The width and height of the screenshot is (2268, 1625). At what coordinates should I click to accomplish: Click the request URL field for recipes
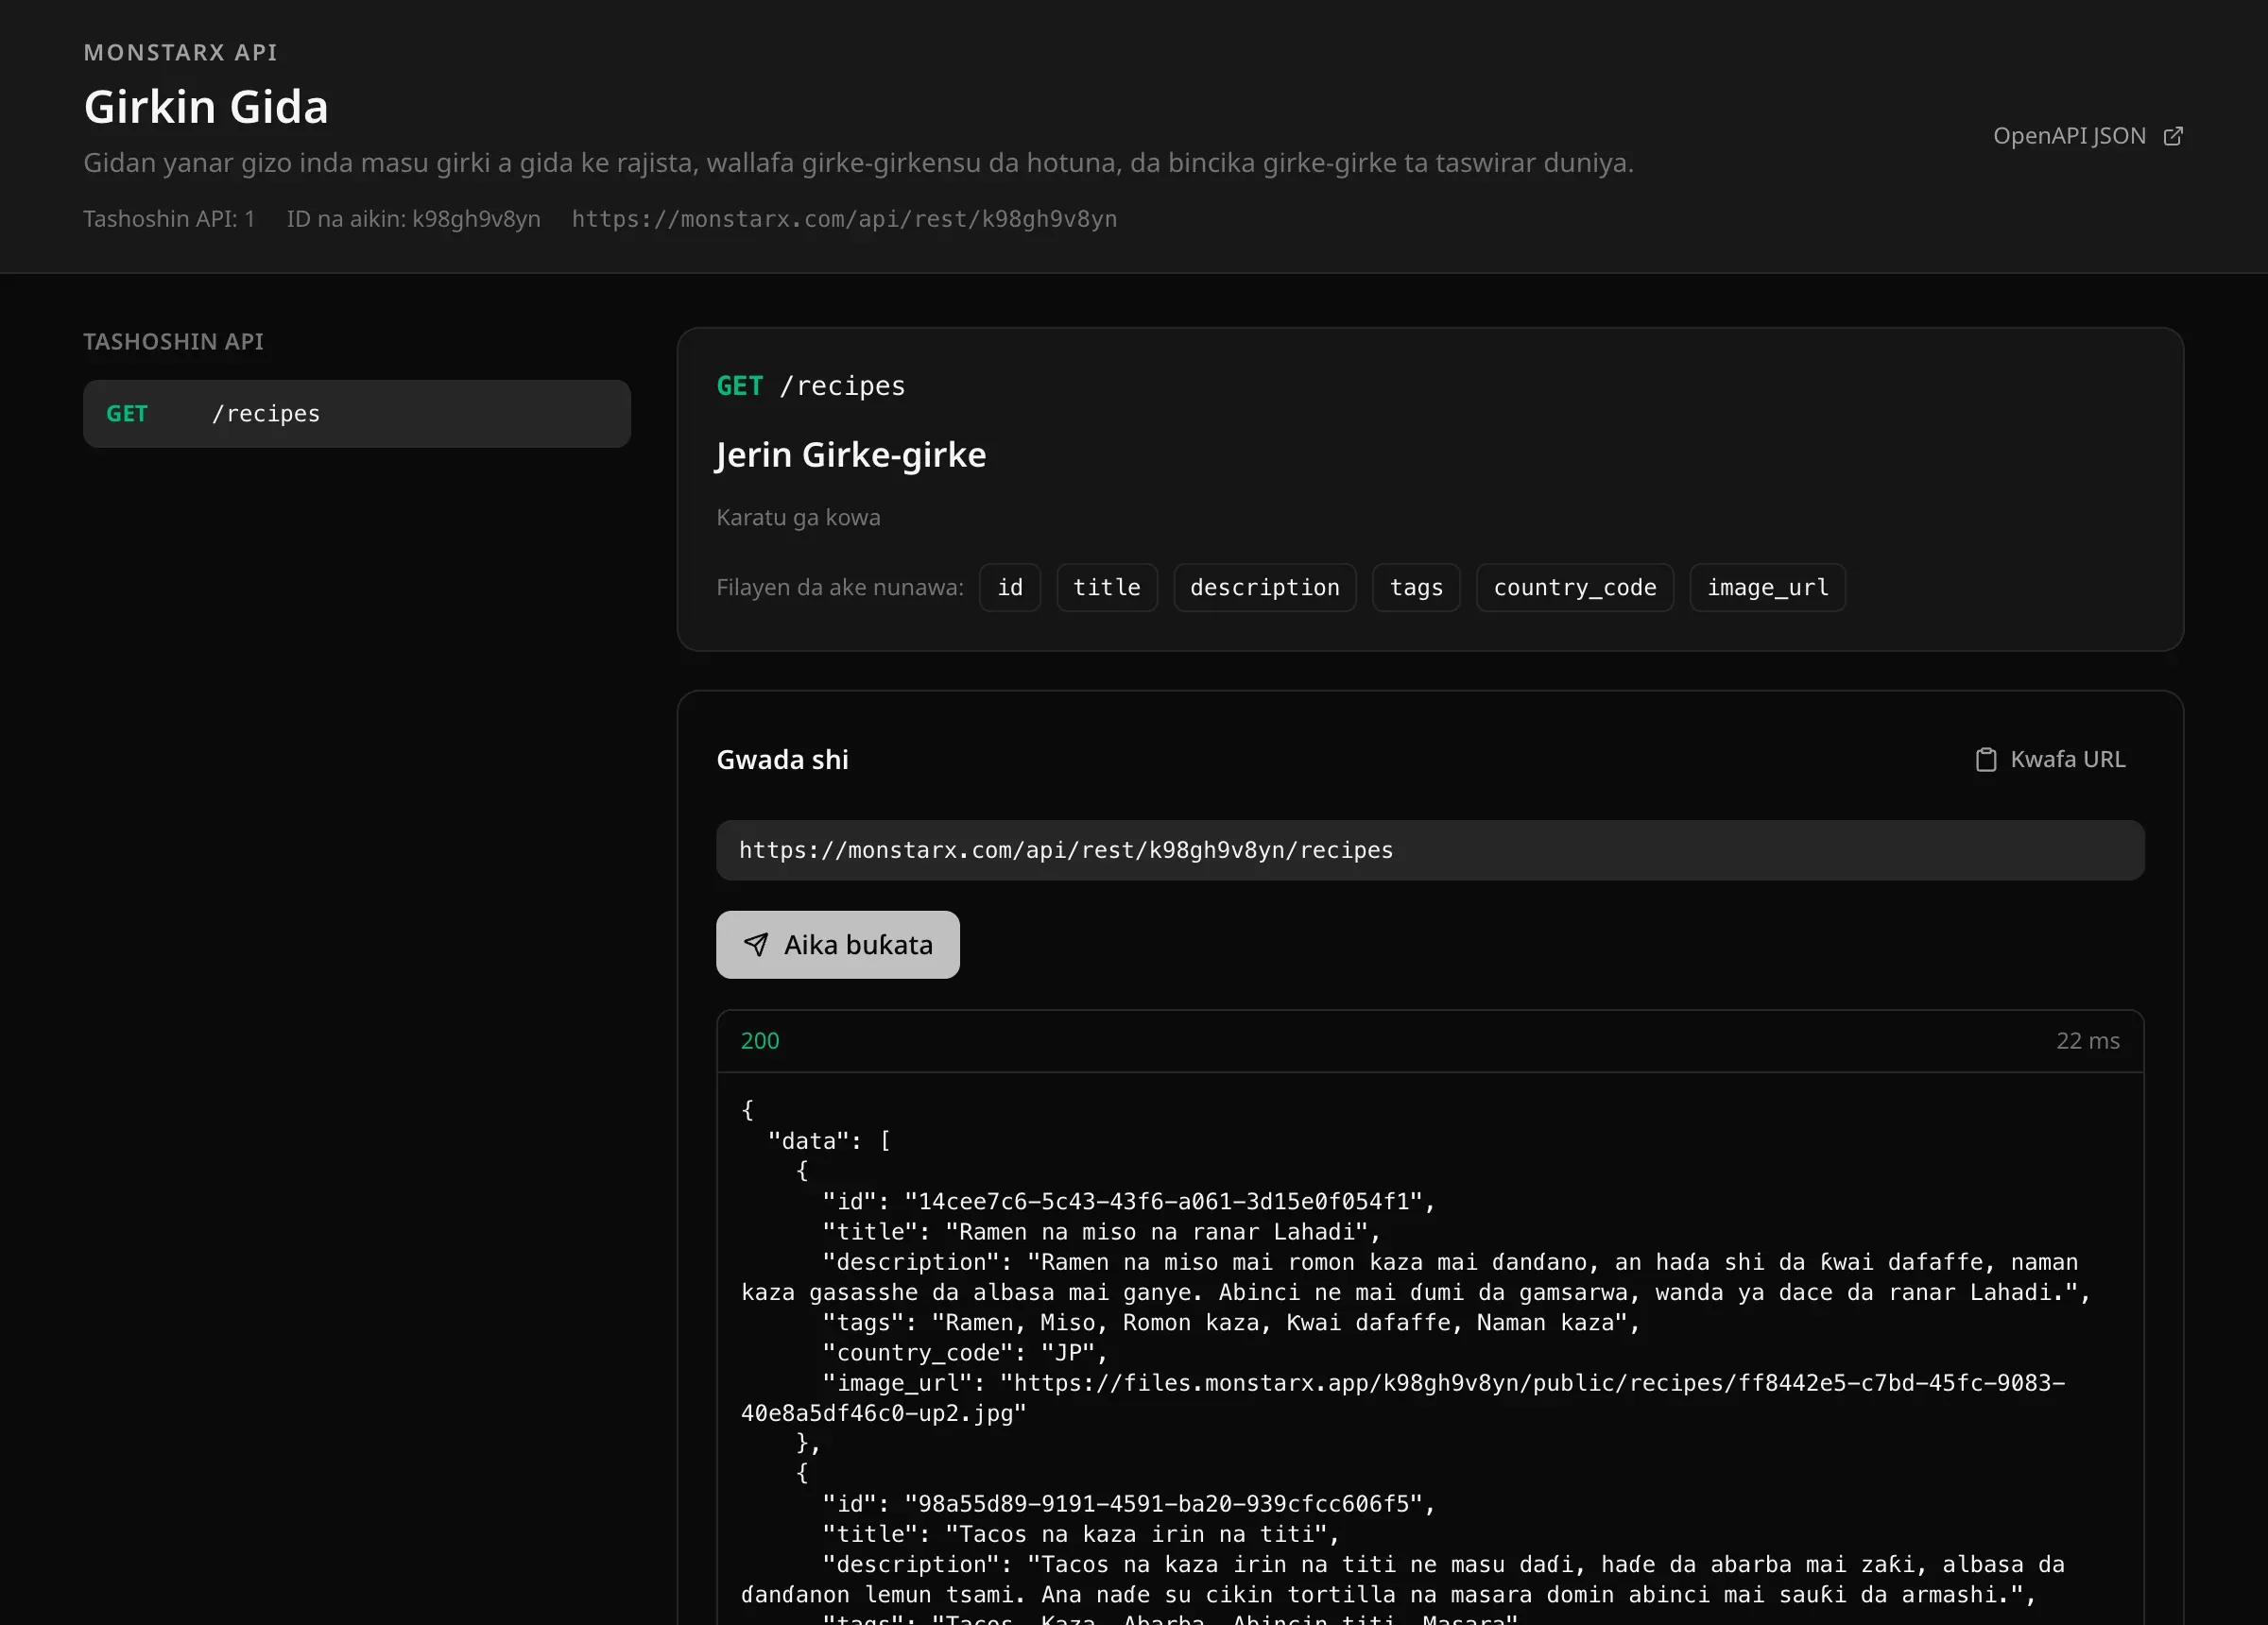tap(1429, 850)
